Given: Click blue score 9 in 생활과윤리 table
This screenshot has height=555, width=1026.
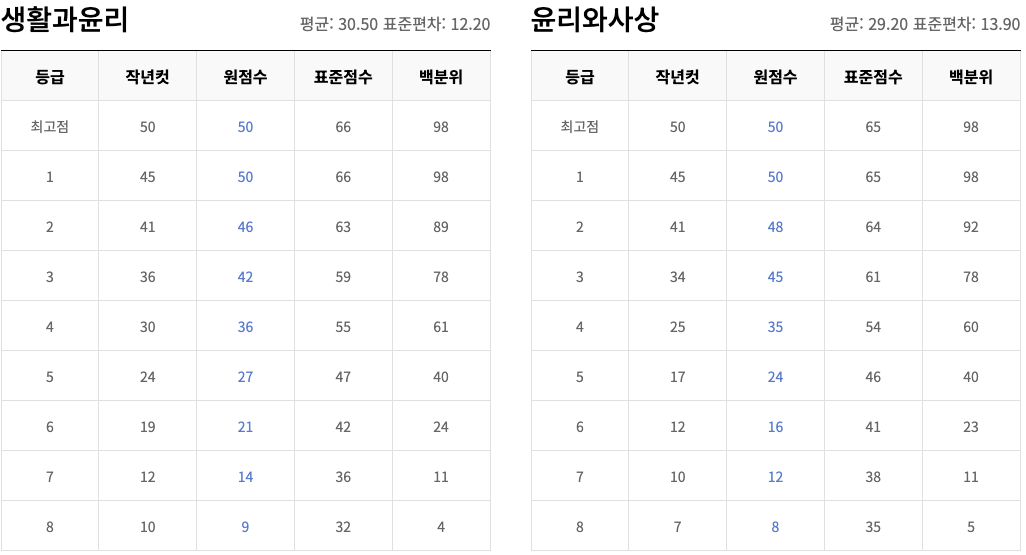Looking at the screenshot, I should tap(245, 527).
